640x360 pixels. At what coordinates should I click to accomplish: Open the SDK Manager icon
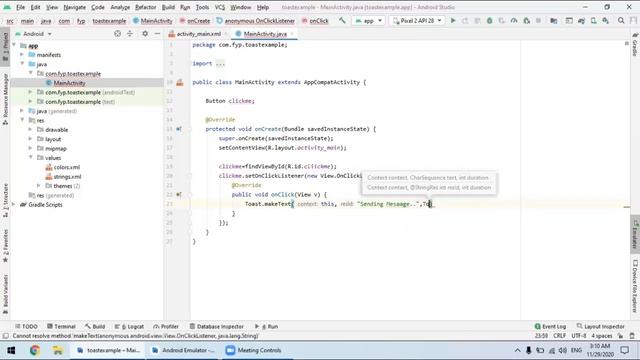click(x=606, y=20)
